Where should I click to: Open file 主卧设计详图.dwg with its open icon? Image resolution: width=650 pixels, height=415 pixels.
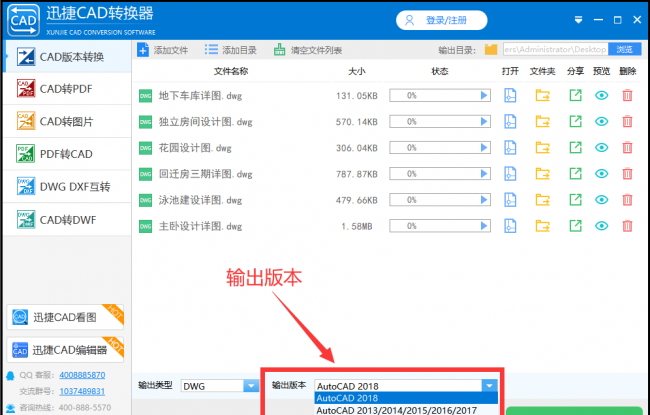point(510,226)
